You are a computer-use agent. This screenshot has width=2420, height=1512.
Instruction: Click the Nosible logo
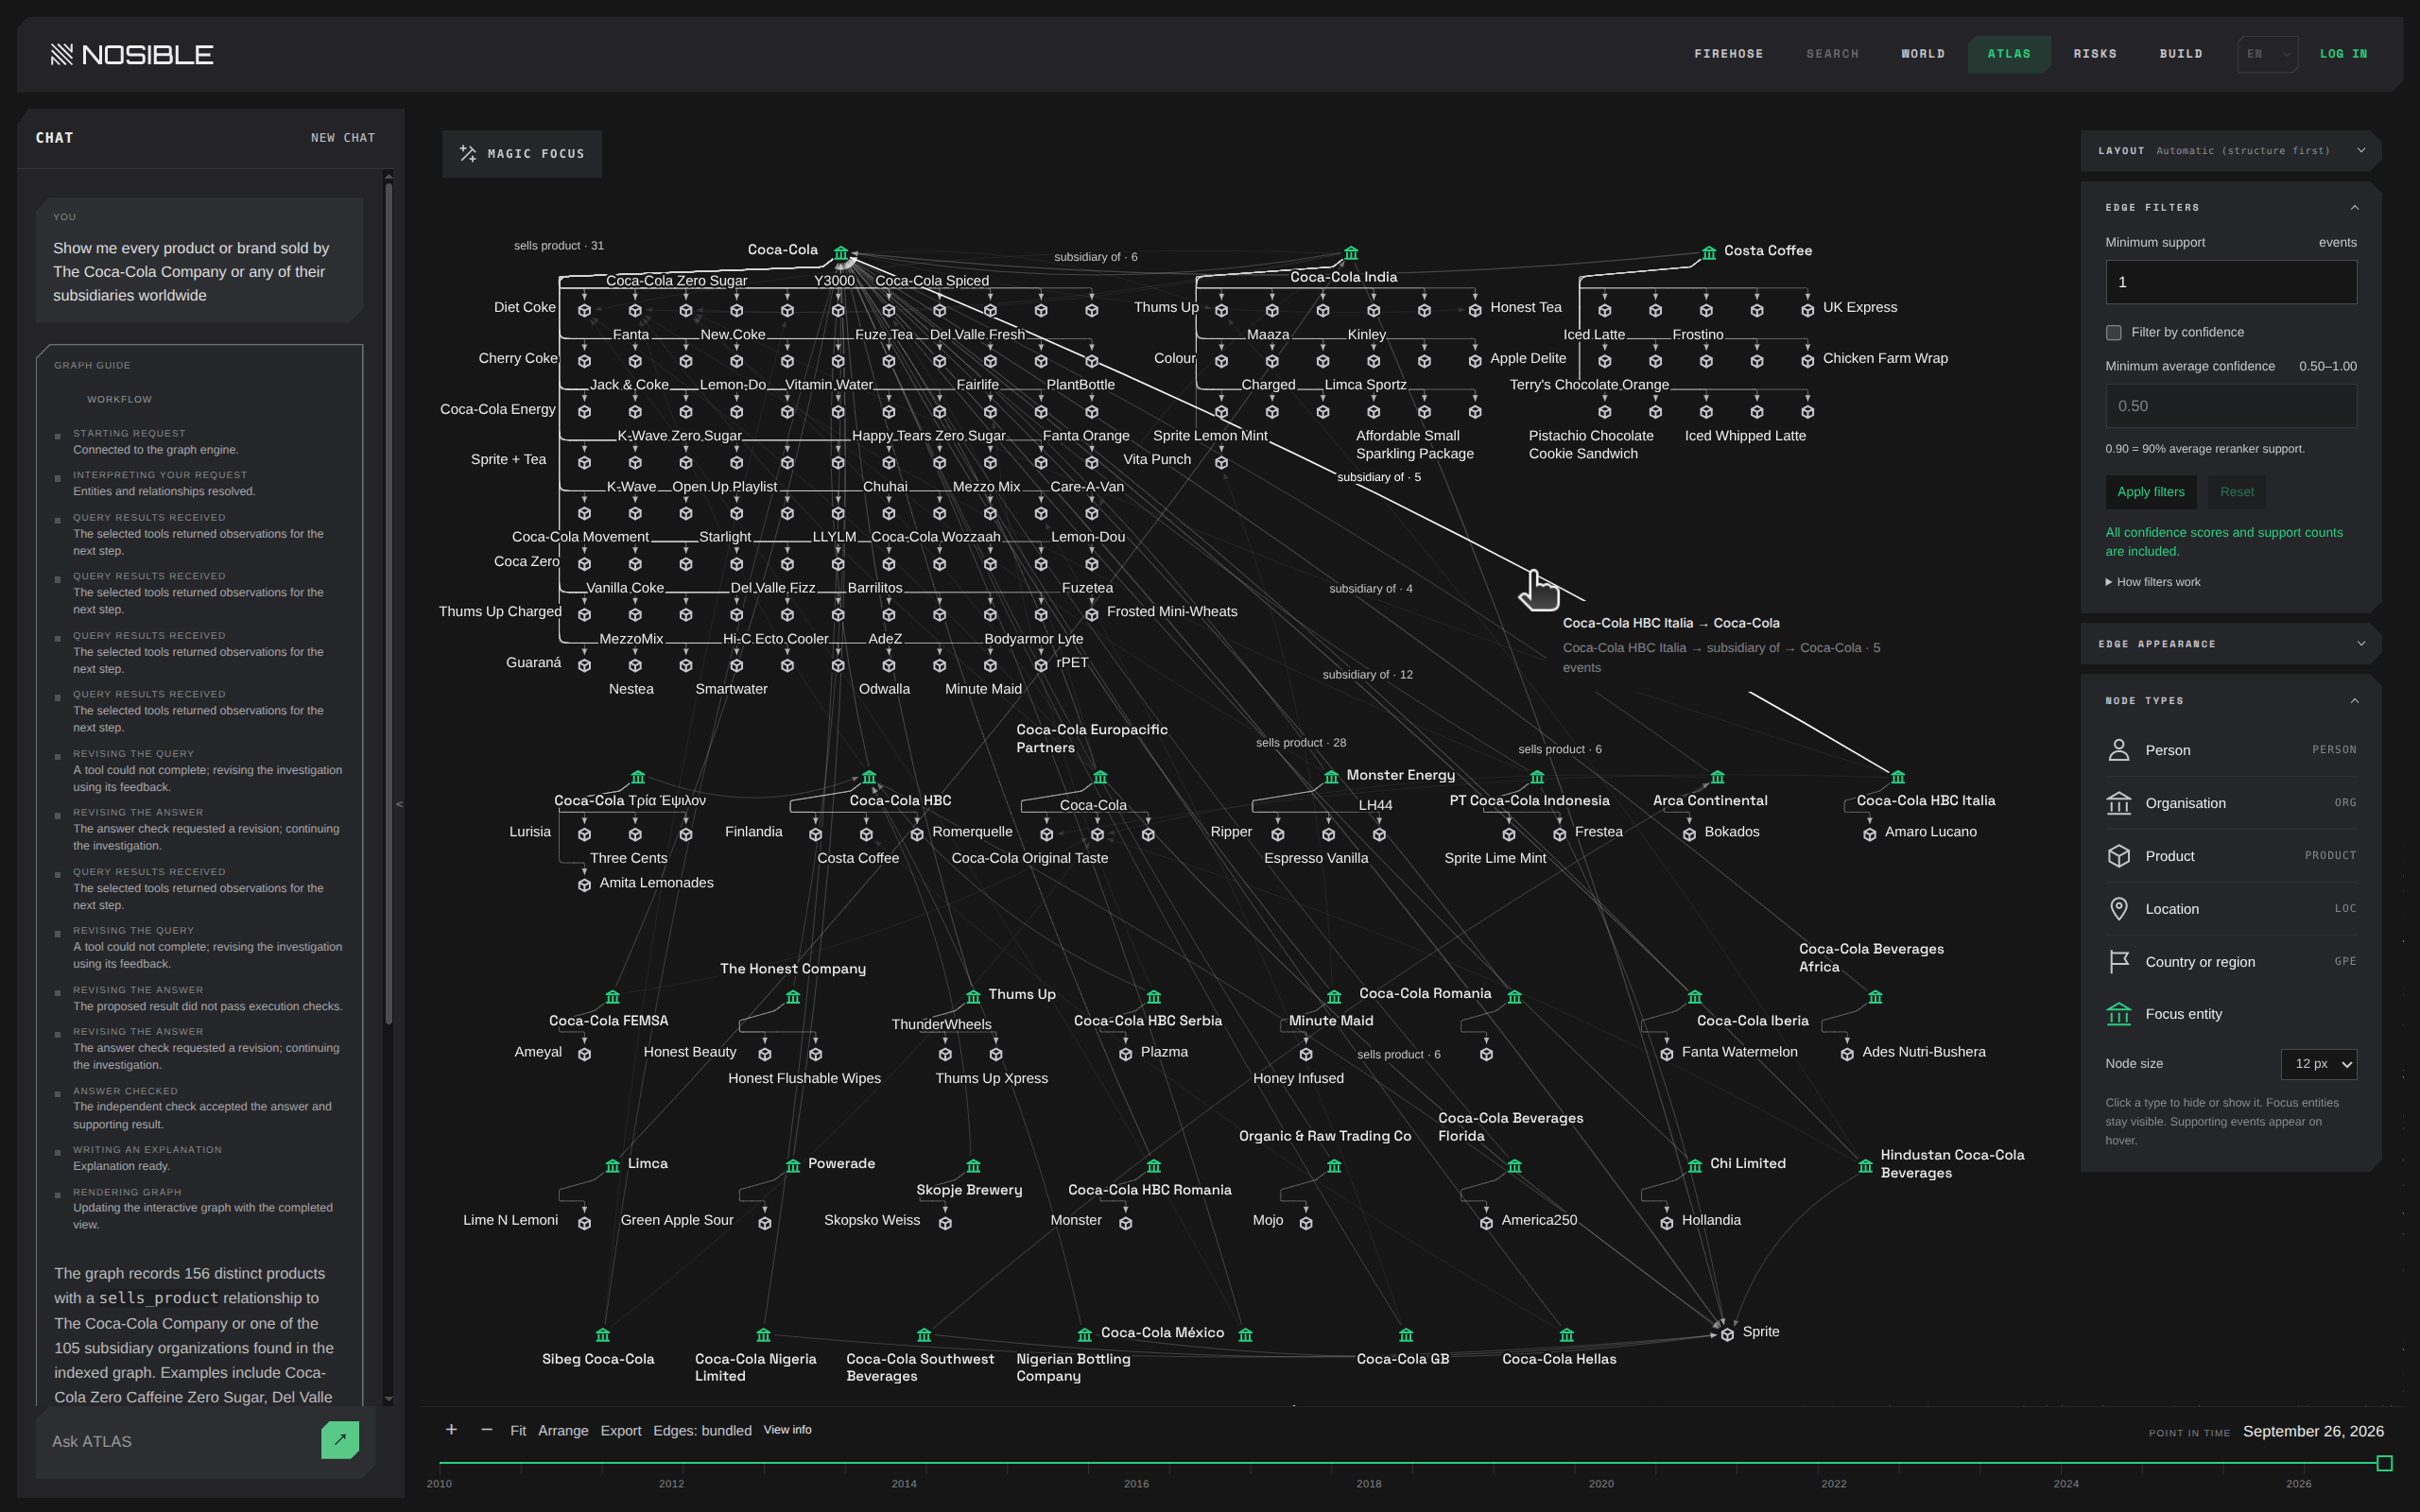[132, 54]
